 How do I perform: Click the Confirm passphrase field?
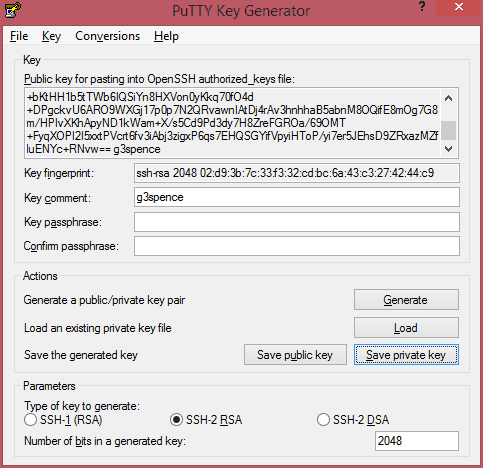coord(297,246)
